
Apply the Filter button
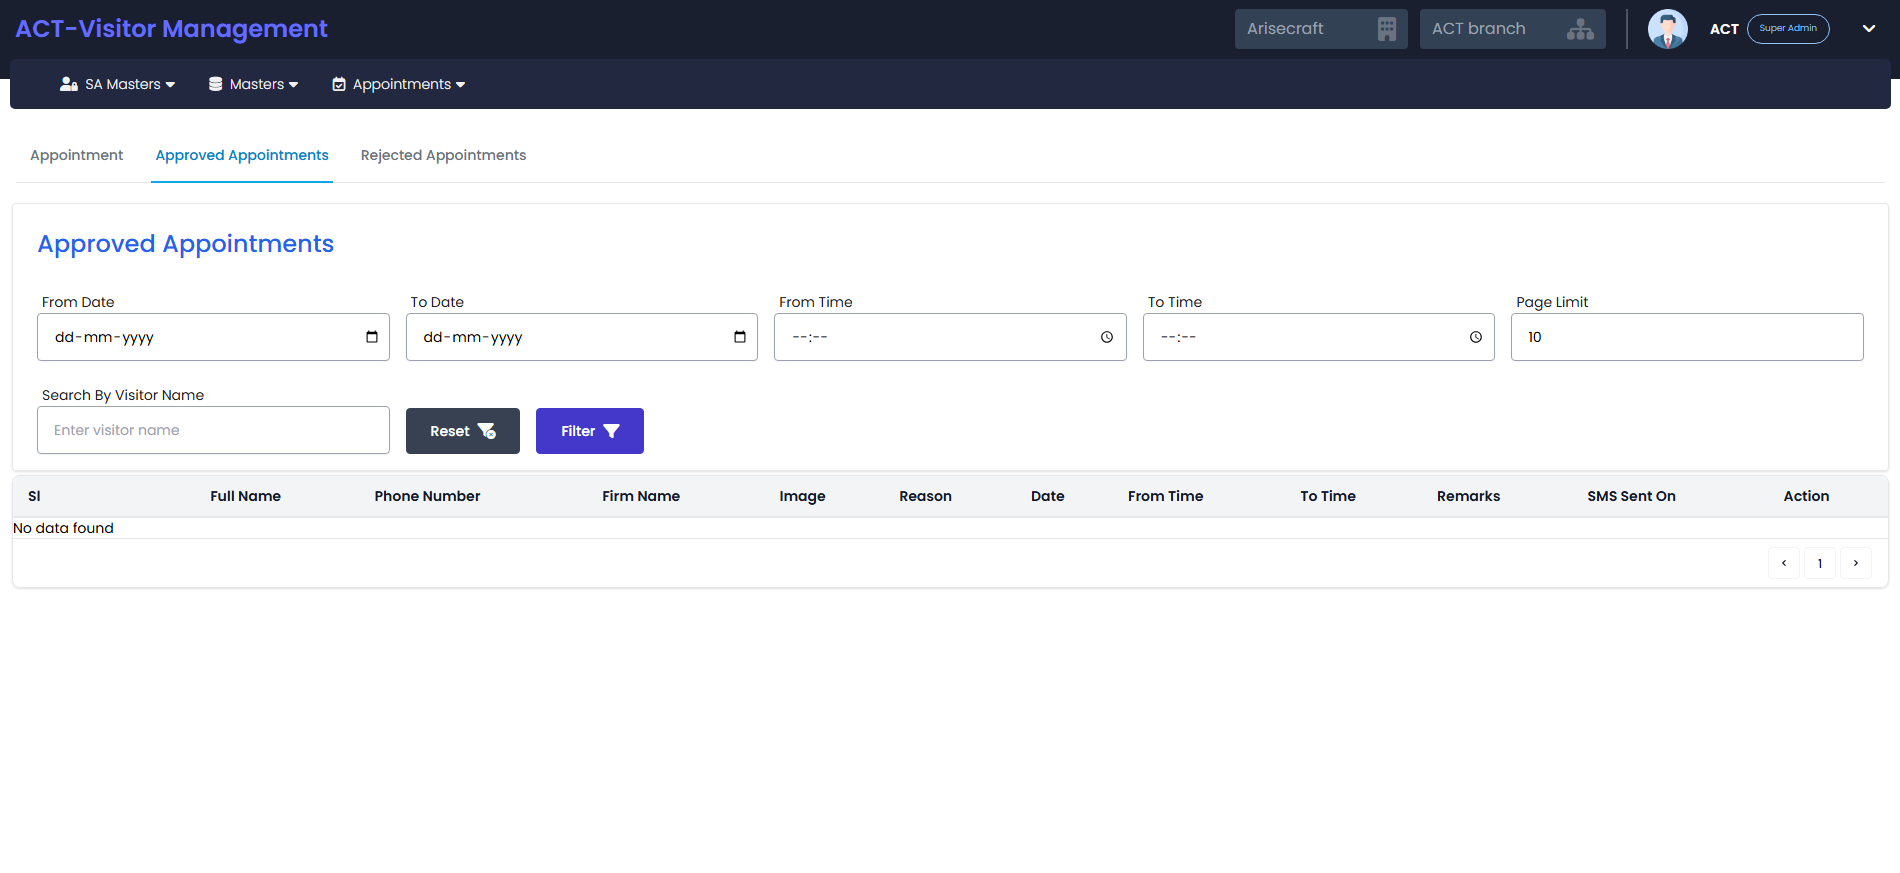point(590,431)
